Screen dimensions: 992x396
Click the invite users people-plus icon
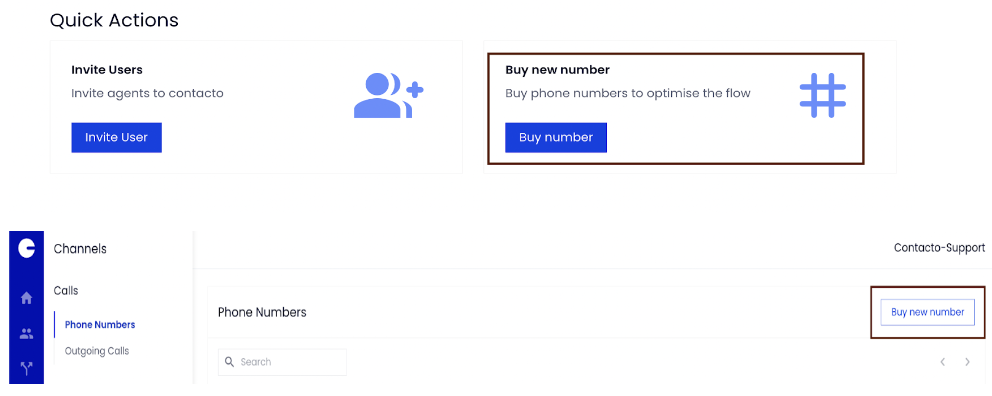coord(388,96)
